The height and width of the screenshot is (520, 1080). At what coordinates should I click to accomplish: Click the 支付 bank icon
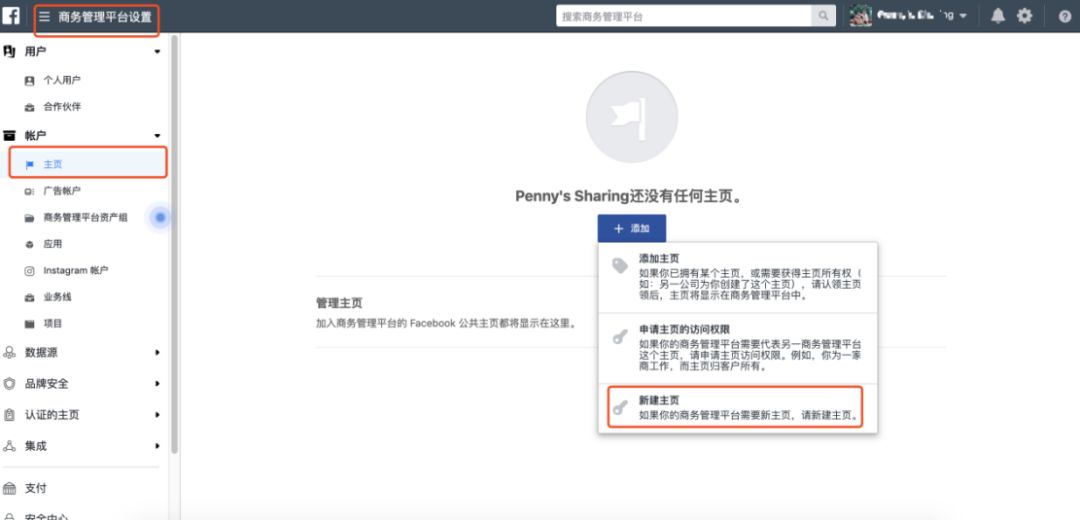10,488
